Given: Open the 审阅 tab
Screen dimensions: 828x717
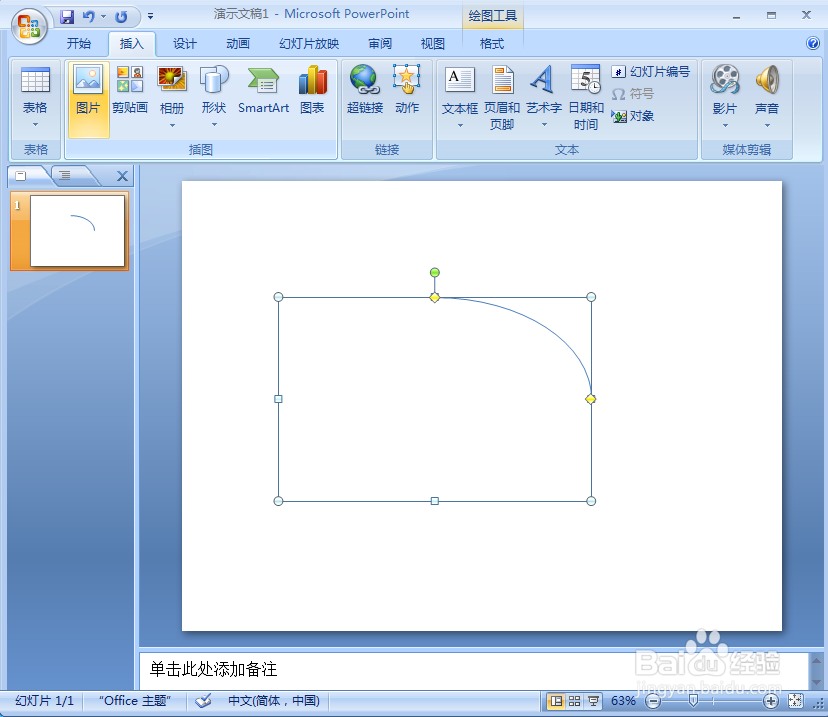Looking at the screenshot, I should [380, 44].
